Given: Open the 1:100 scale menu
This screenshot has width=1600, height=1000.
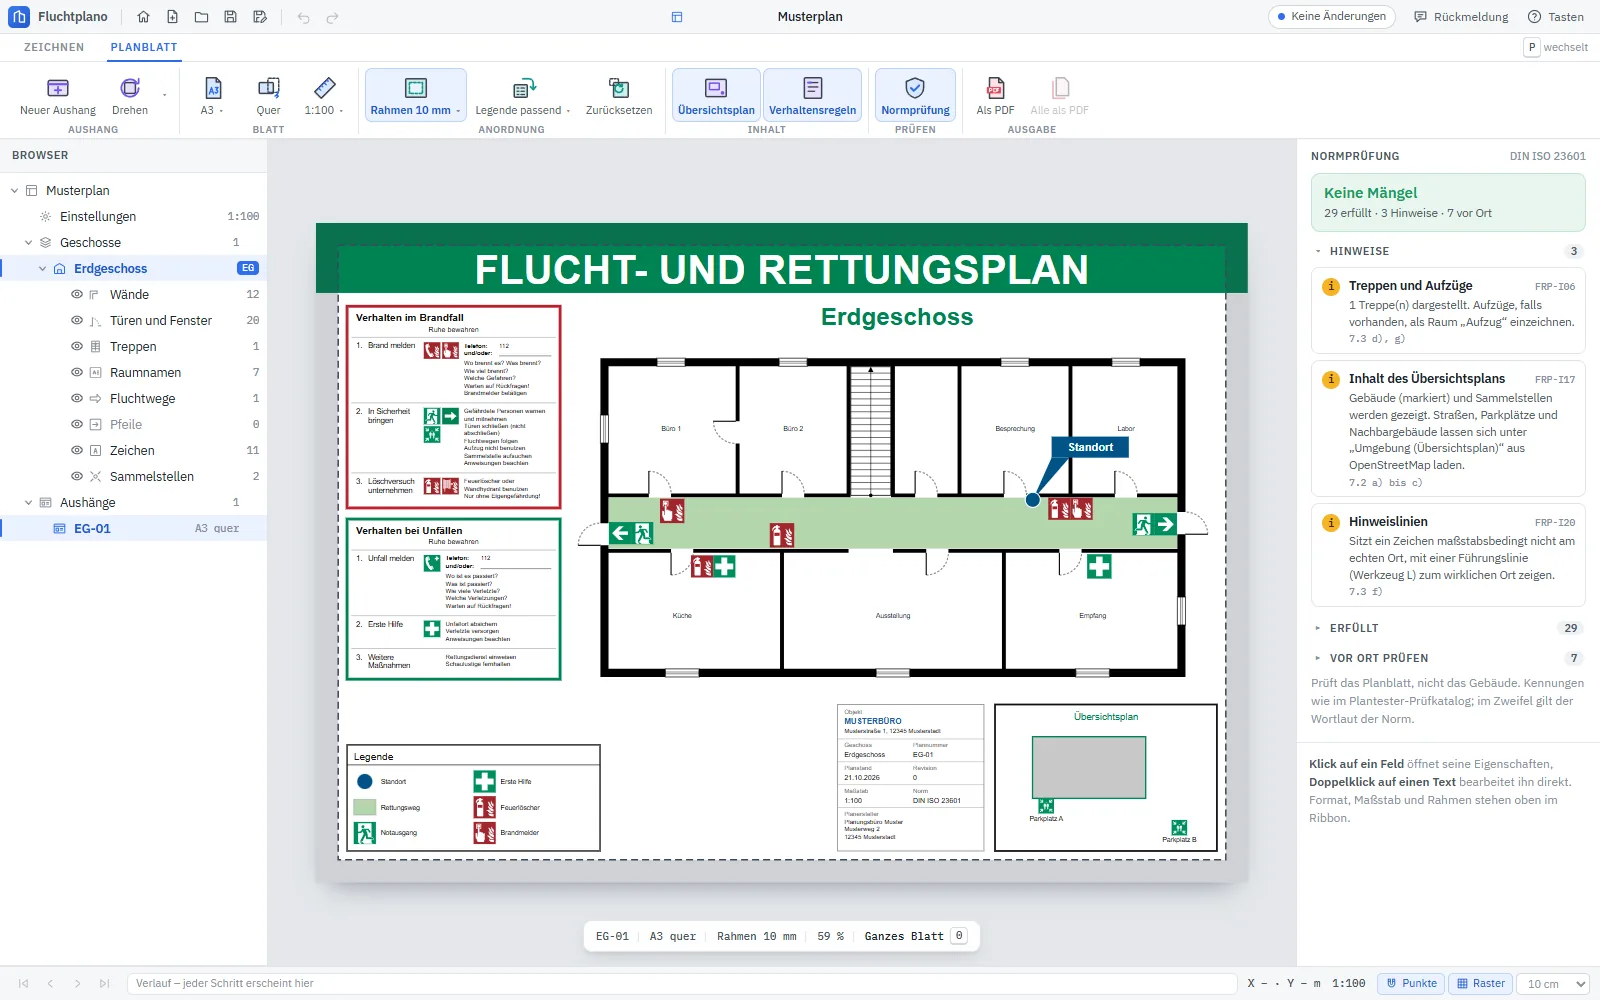Looking at the screenshot, I should (324, 96).
